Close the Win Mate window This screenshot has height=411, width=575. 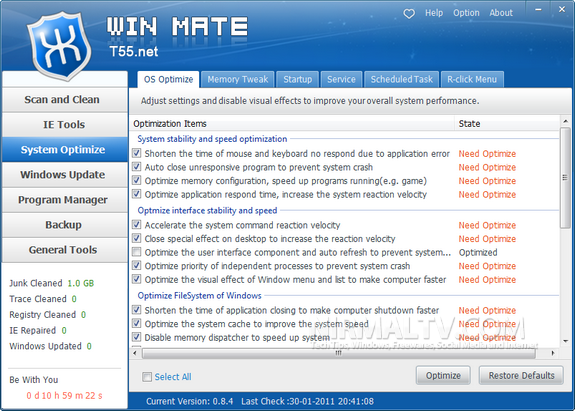[562, 10]
